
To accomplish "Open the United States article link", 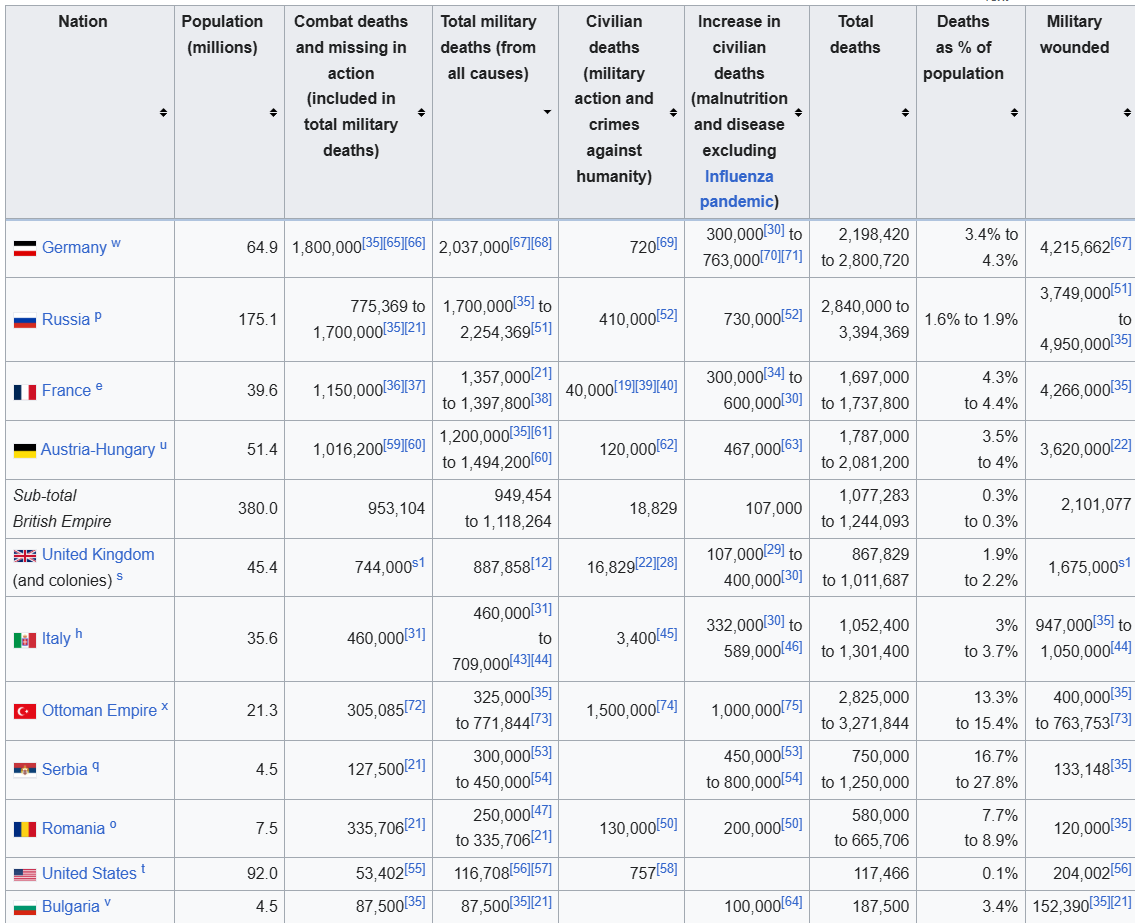I will [x=89, y=874].
